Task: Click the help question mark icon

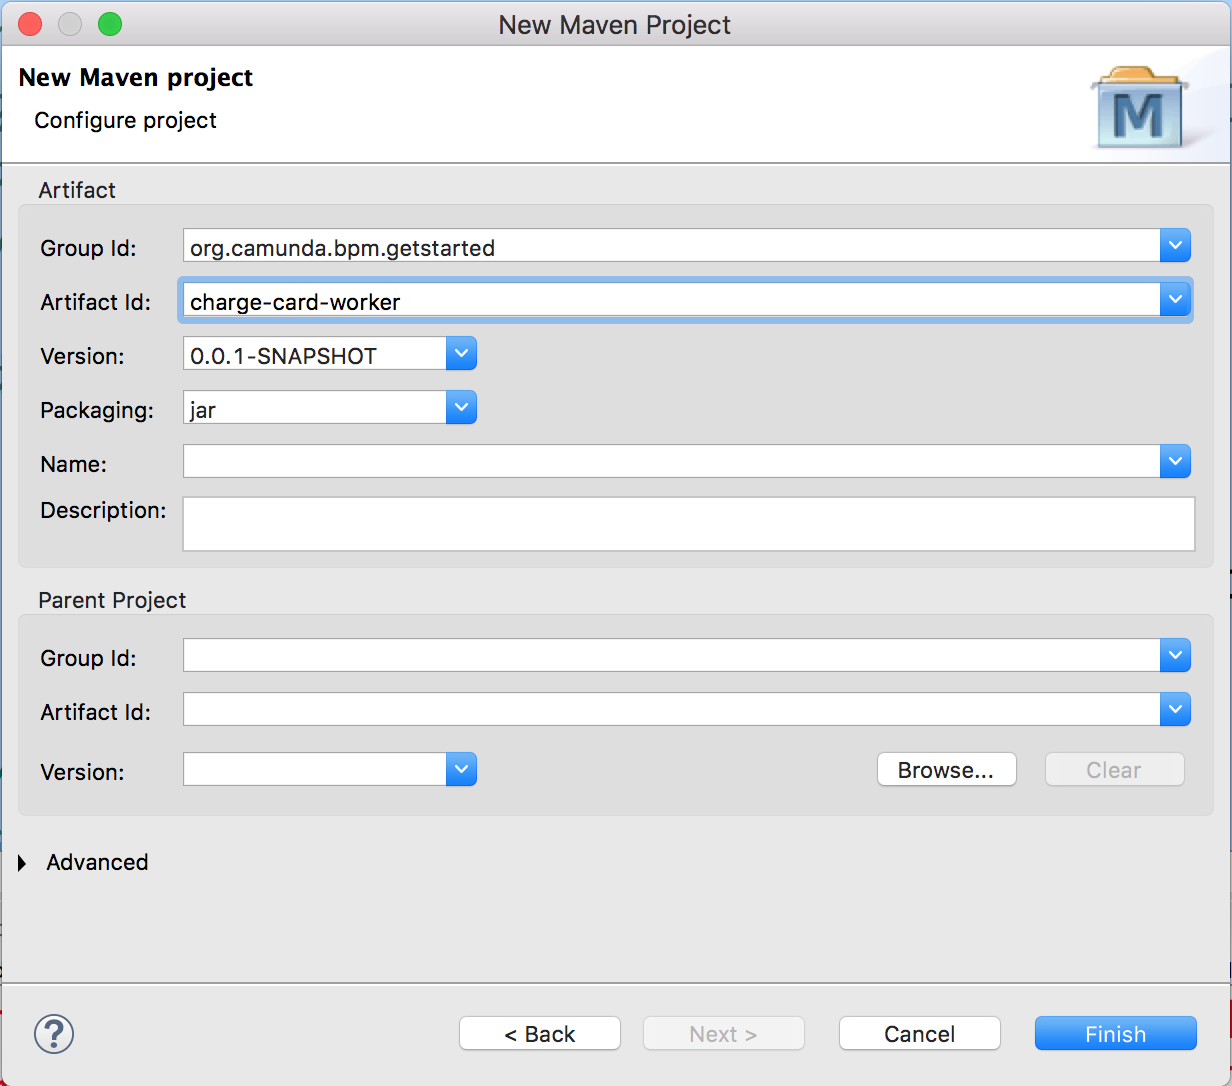Action: (x=54, y=1033)
